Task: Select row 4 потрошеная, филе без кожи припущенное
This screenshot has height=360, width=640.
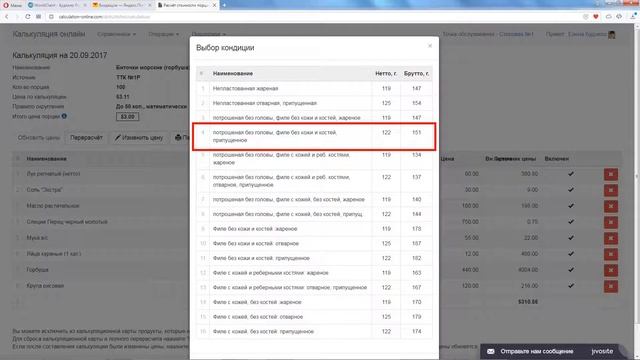Action: point(314,136)
